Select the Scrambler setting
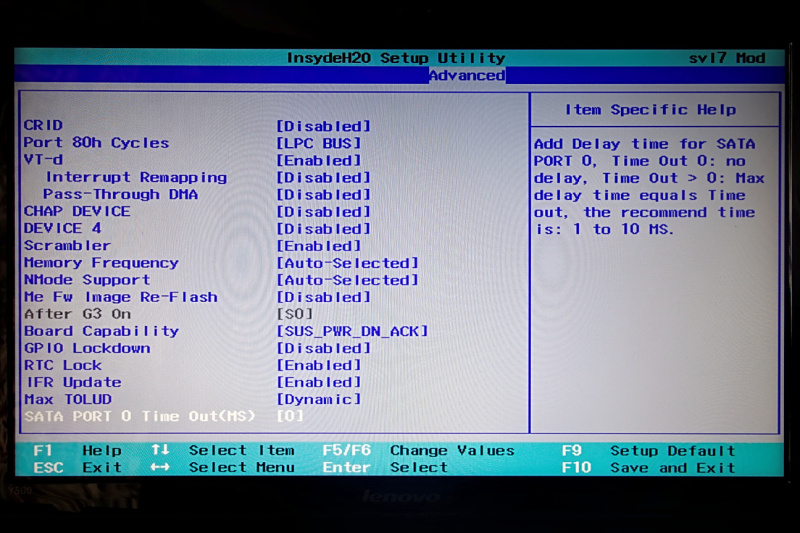 67,245
